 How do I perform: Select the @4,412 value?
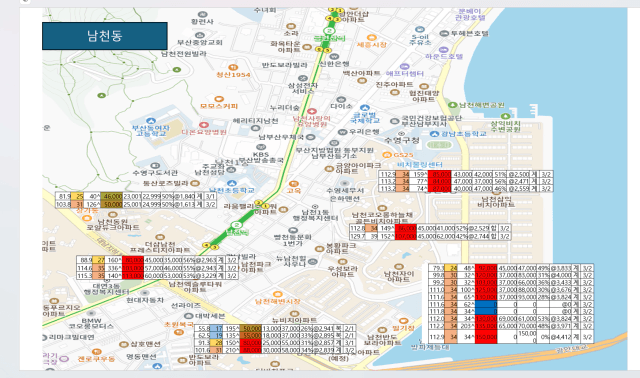(x=560, y=337)
